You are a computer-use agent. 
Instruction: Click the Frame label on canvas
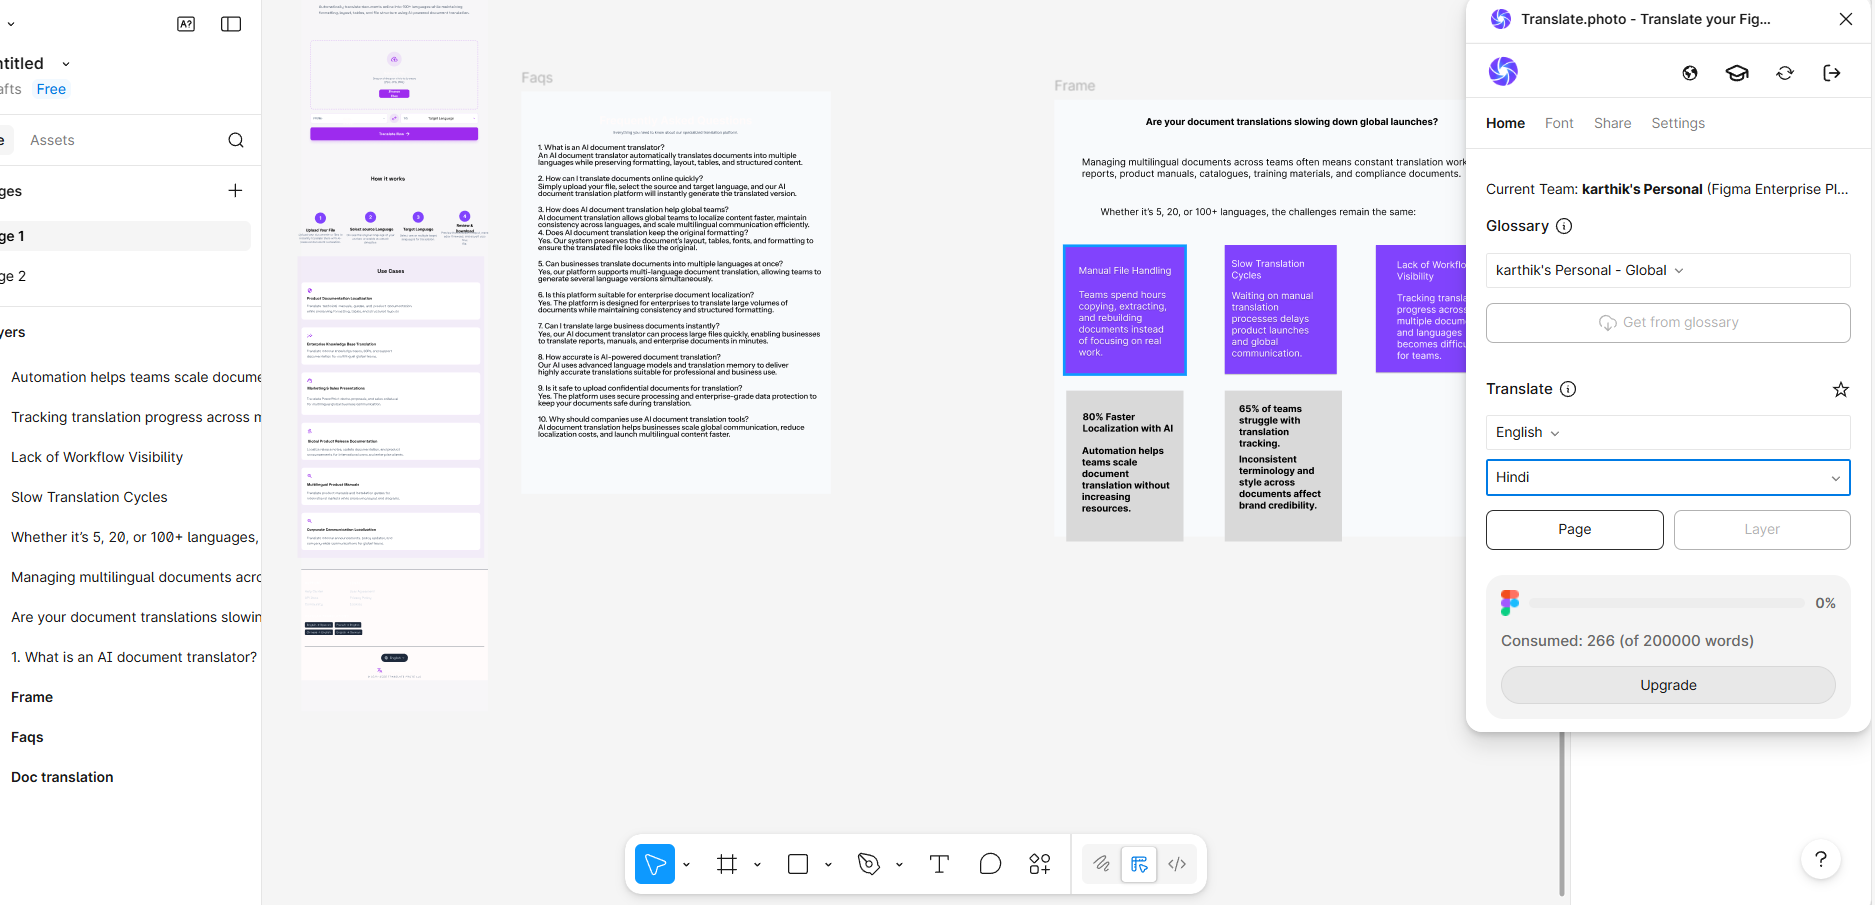click(x=1075, y=86)
